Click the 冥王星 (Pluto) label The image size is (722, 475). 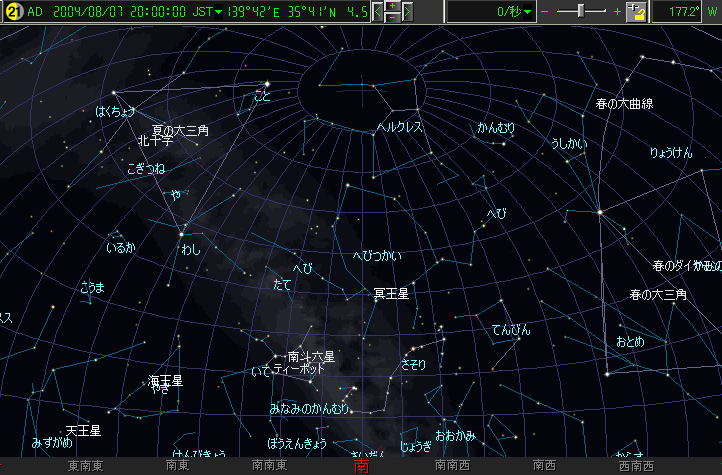tap(391, 294)
